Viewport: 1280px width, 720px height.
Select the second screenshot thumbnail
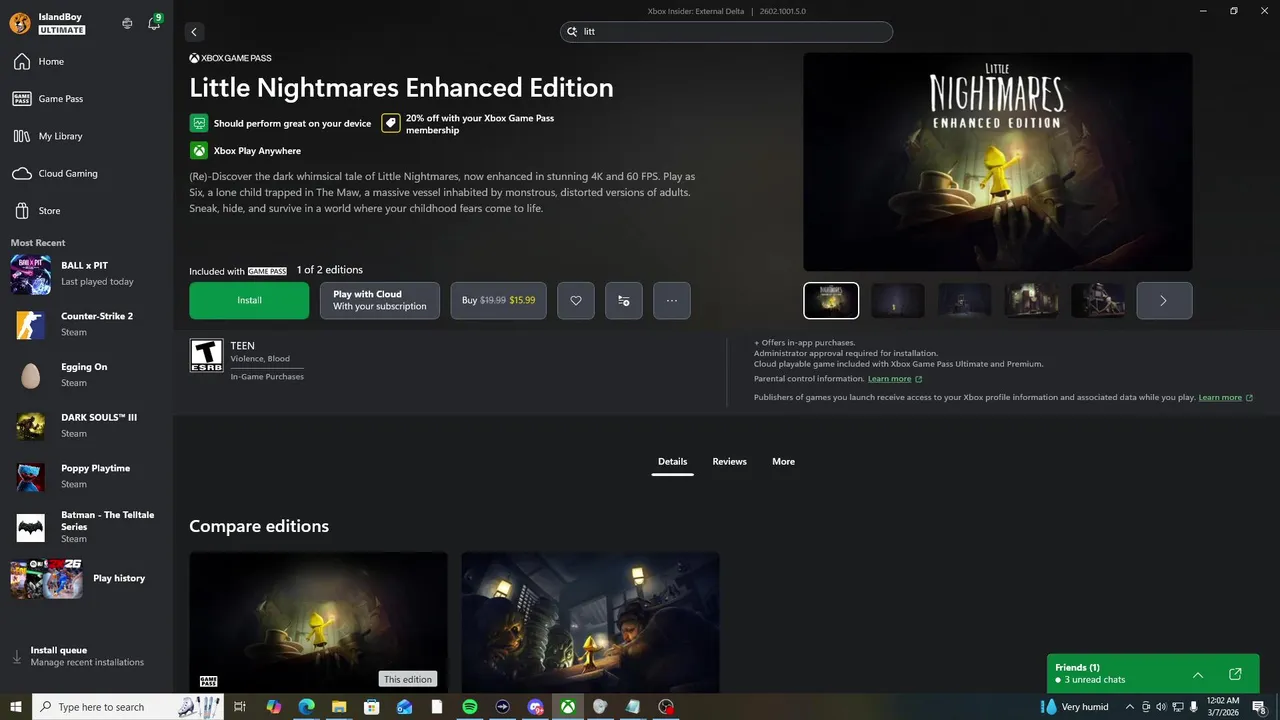coord(898,300)
